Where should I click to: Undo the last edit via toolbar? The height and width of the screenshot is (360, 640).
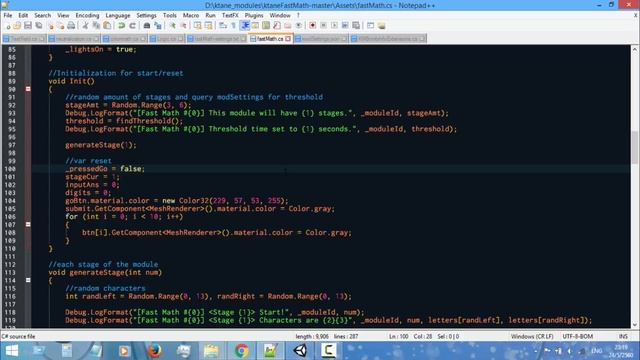(x=121, y=26)
